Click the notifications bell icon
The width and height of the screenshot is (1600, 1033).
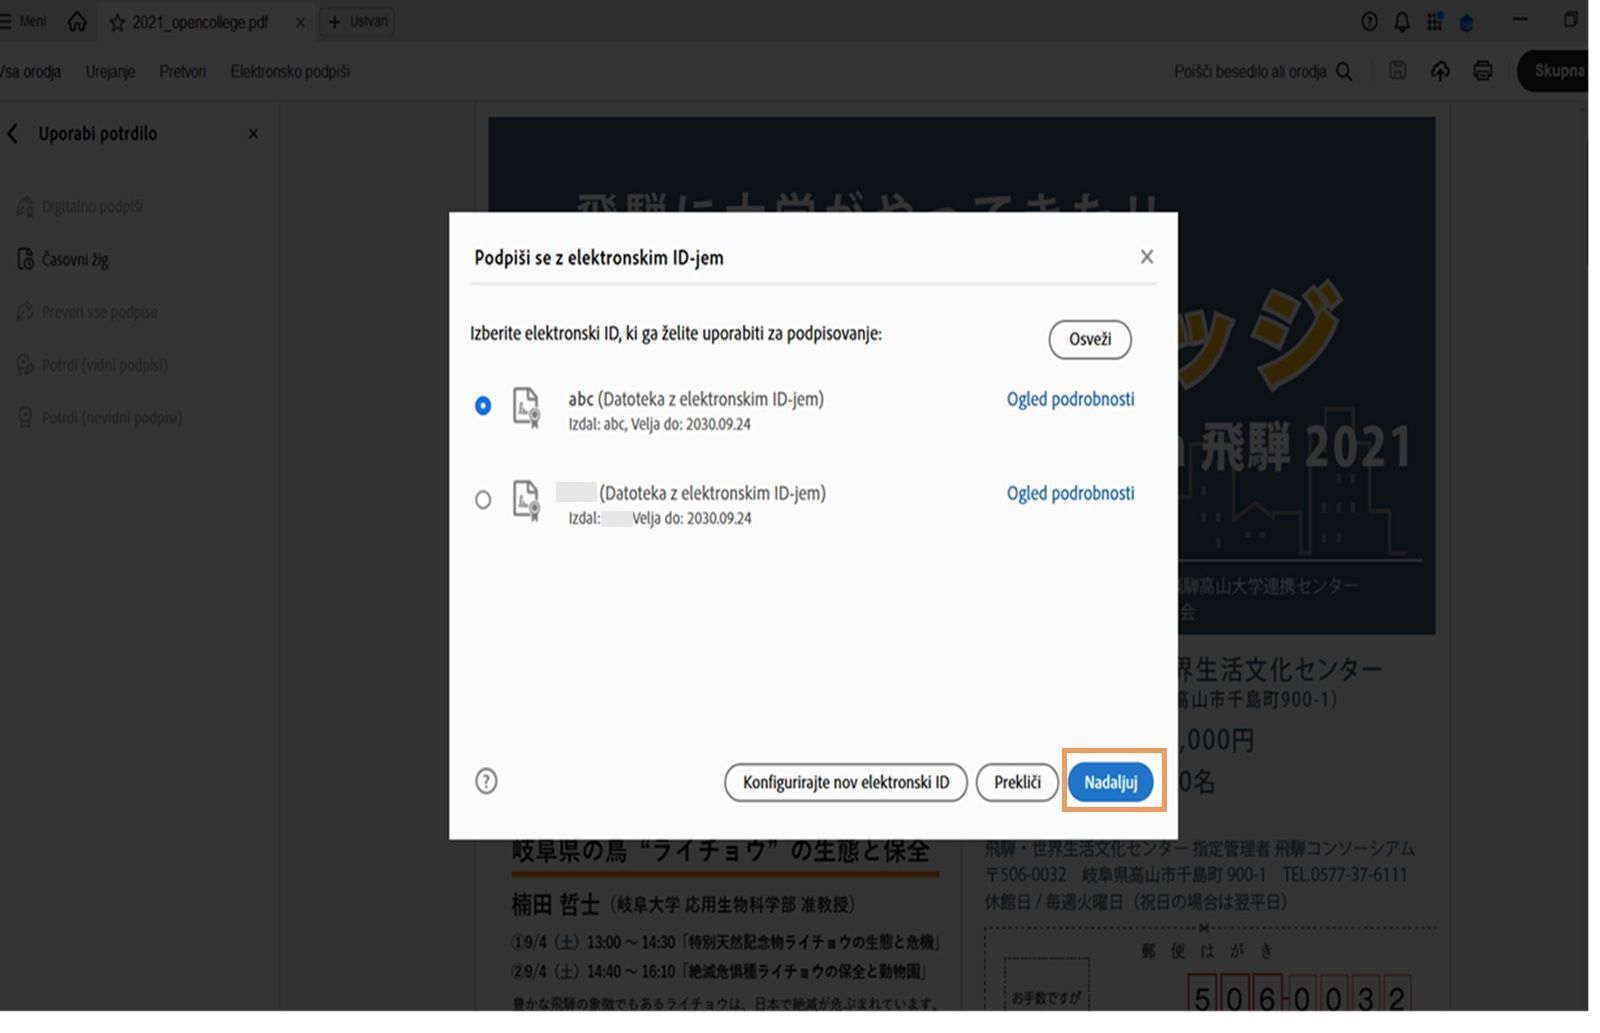(x=1402, y=21)
